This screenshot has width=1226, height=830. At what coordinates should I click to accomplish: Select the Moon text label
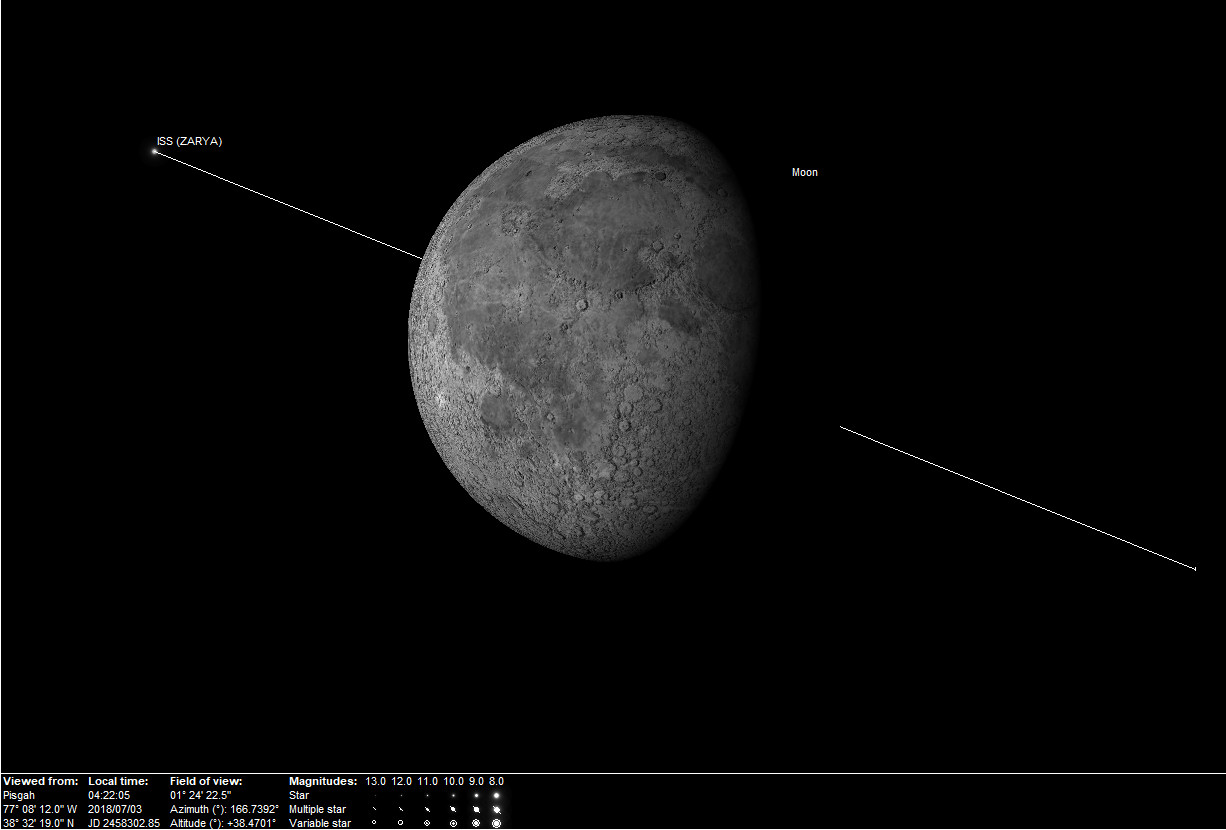coord(804,173)
